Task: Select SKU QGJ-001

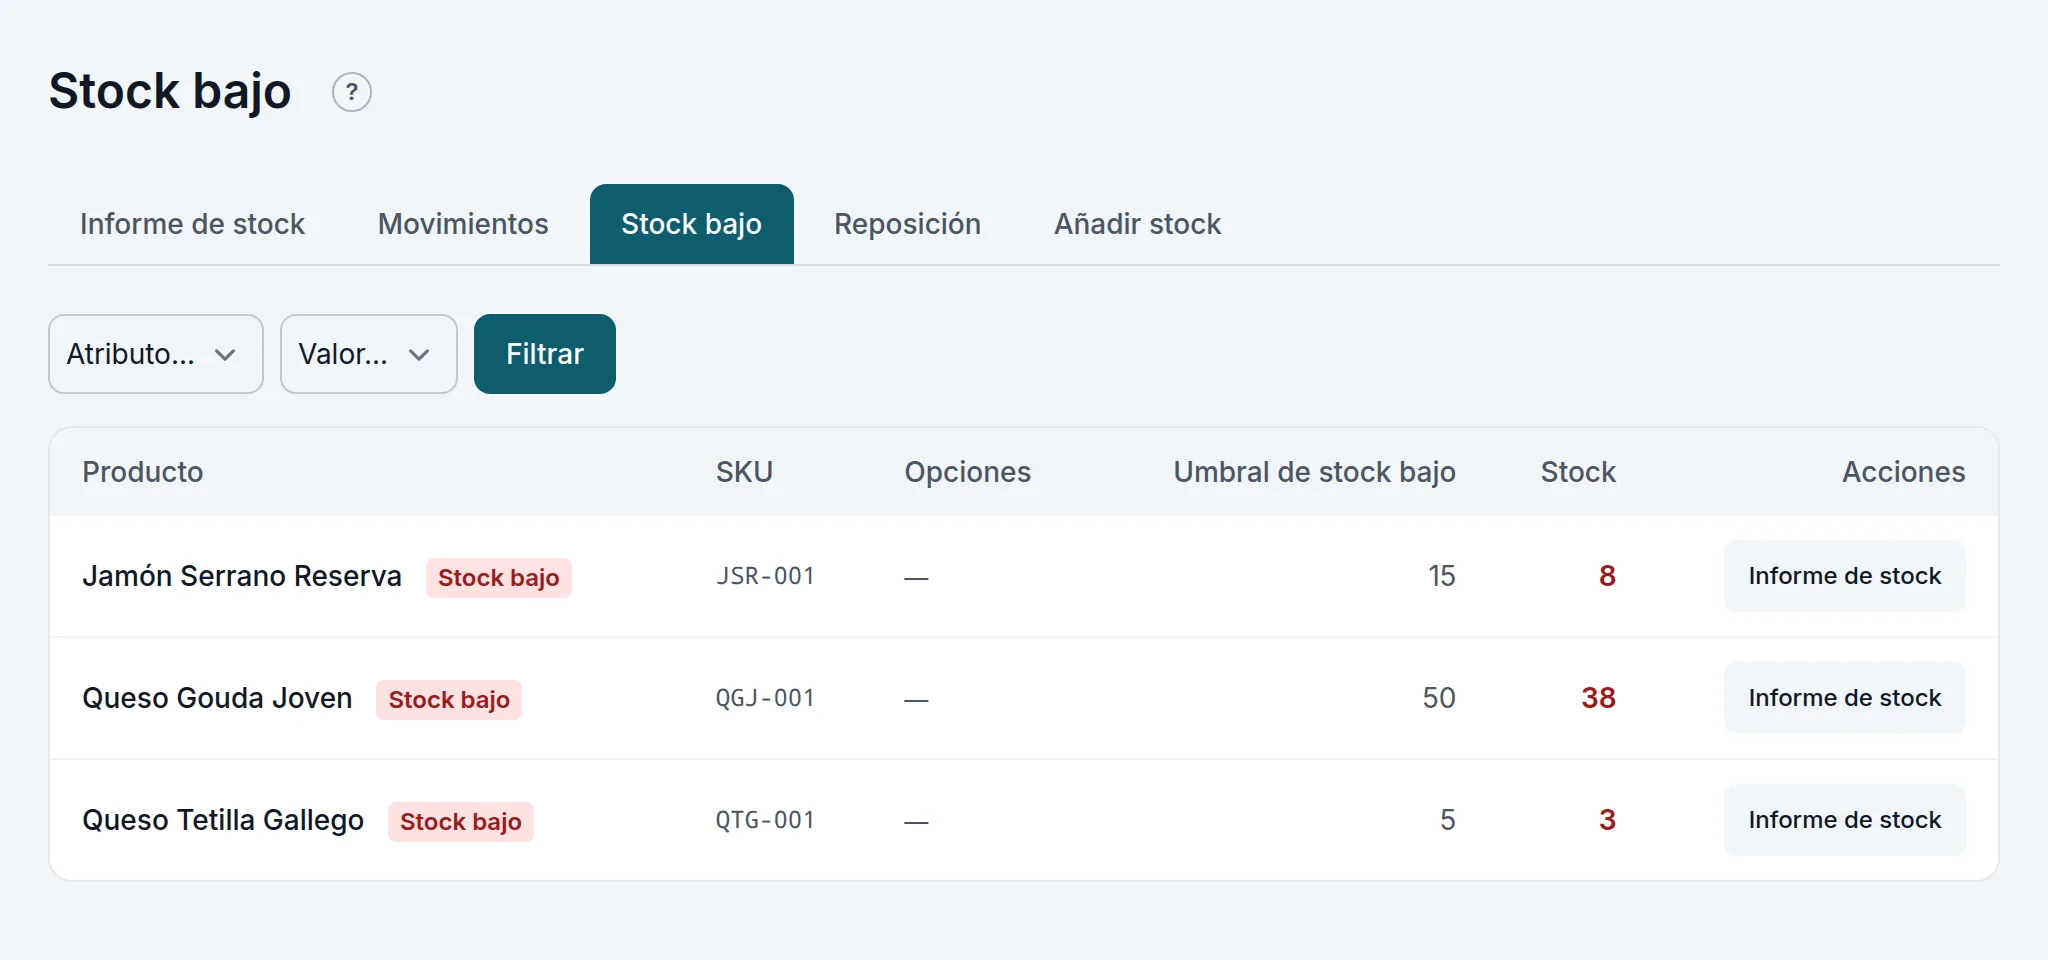Action: (x=765, y=698)
